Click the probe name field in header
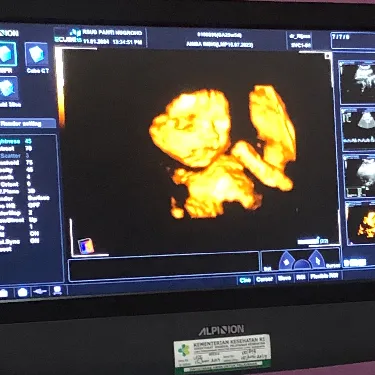 pos(301,45)
